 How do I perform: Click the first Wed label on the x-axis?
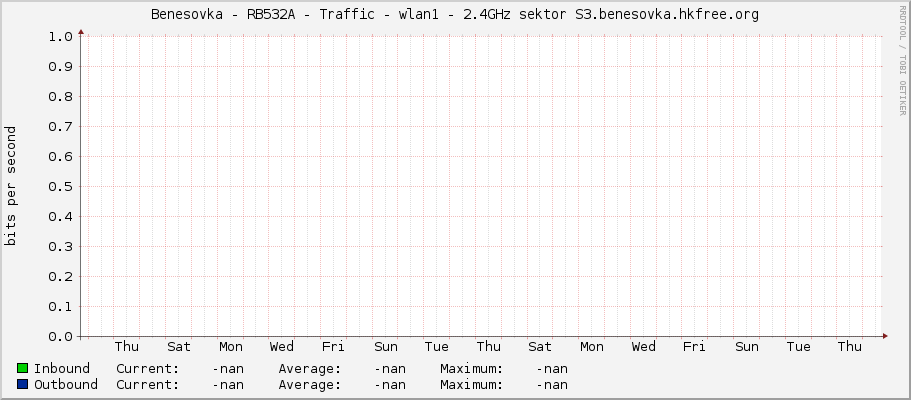click(282, 347)
